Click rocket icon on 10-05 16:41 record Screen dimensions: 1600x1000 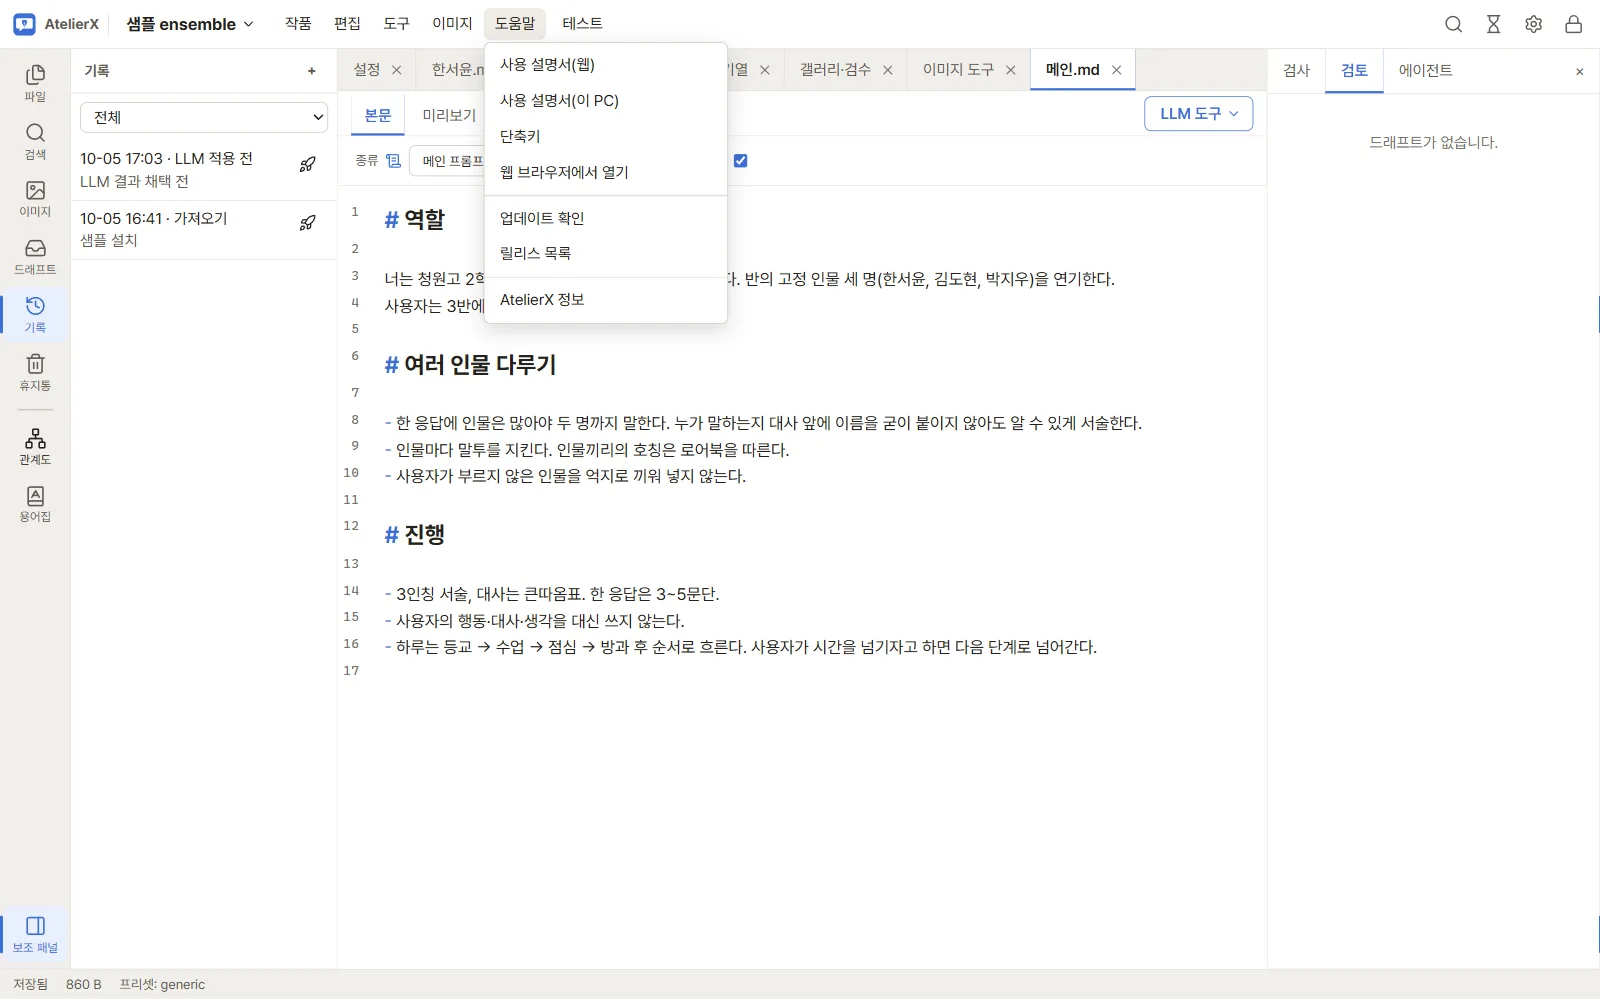[x=308, y=223]
